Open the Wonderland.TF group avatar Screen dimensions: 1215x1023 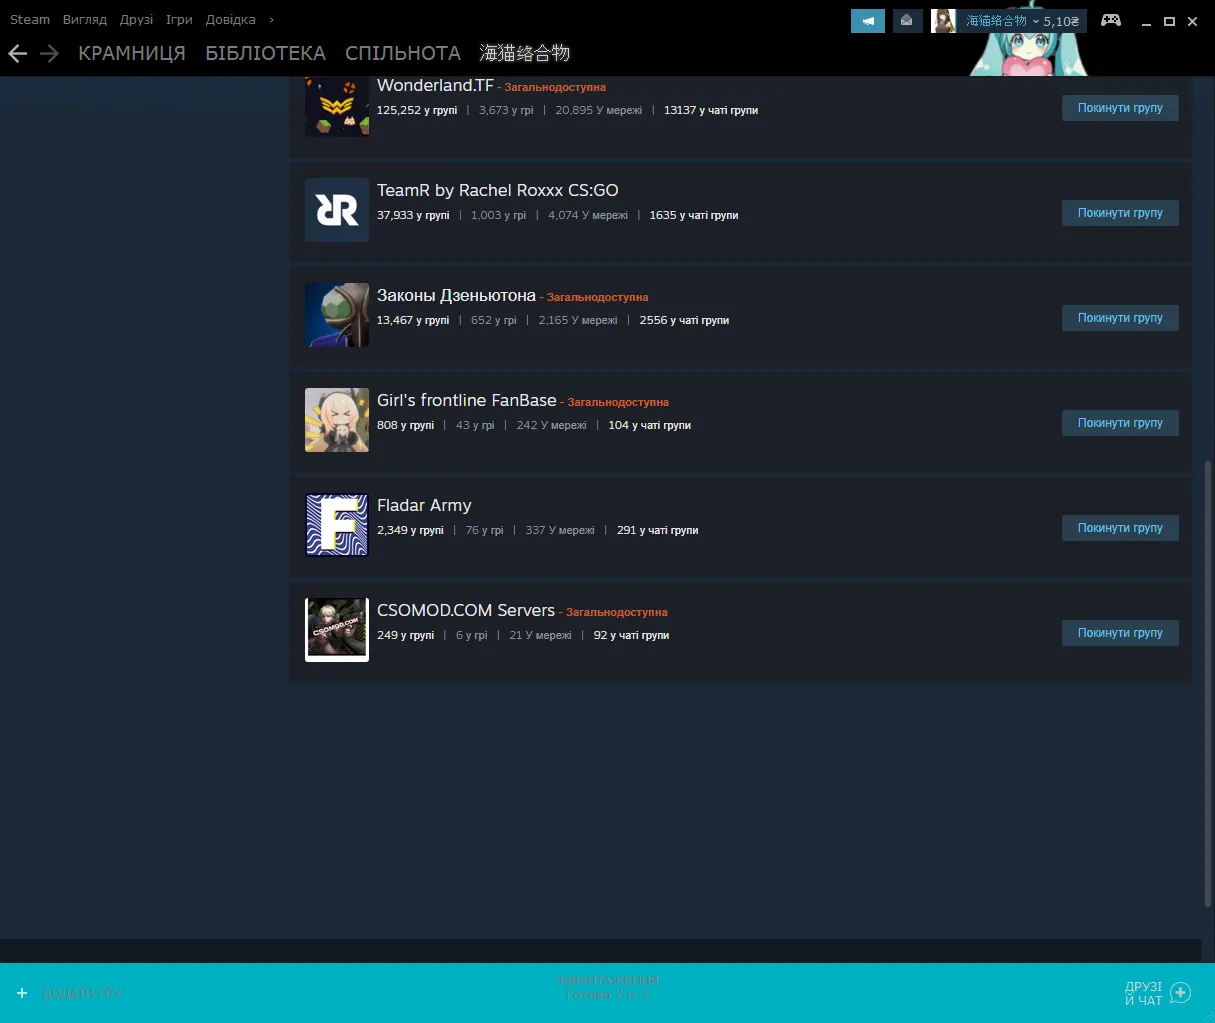[x=337, y=106]
